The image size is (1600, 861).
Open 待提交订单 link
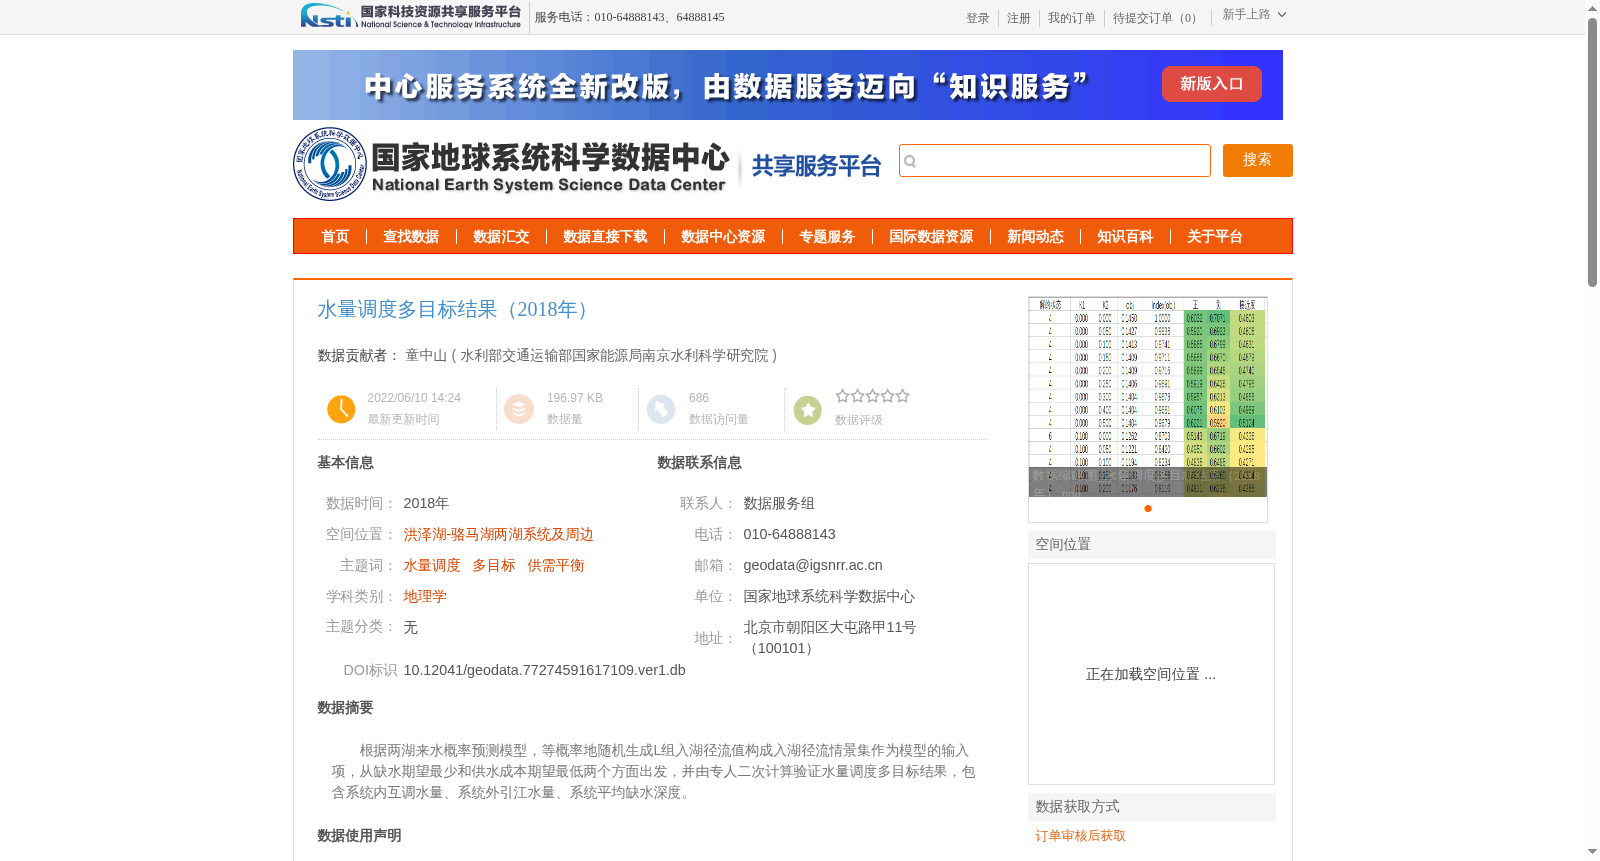1157,18
